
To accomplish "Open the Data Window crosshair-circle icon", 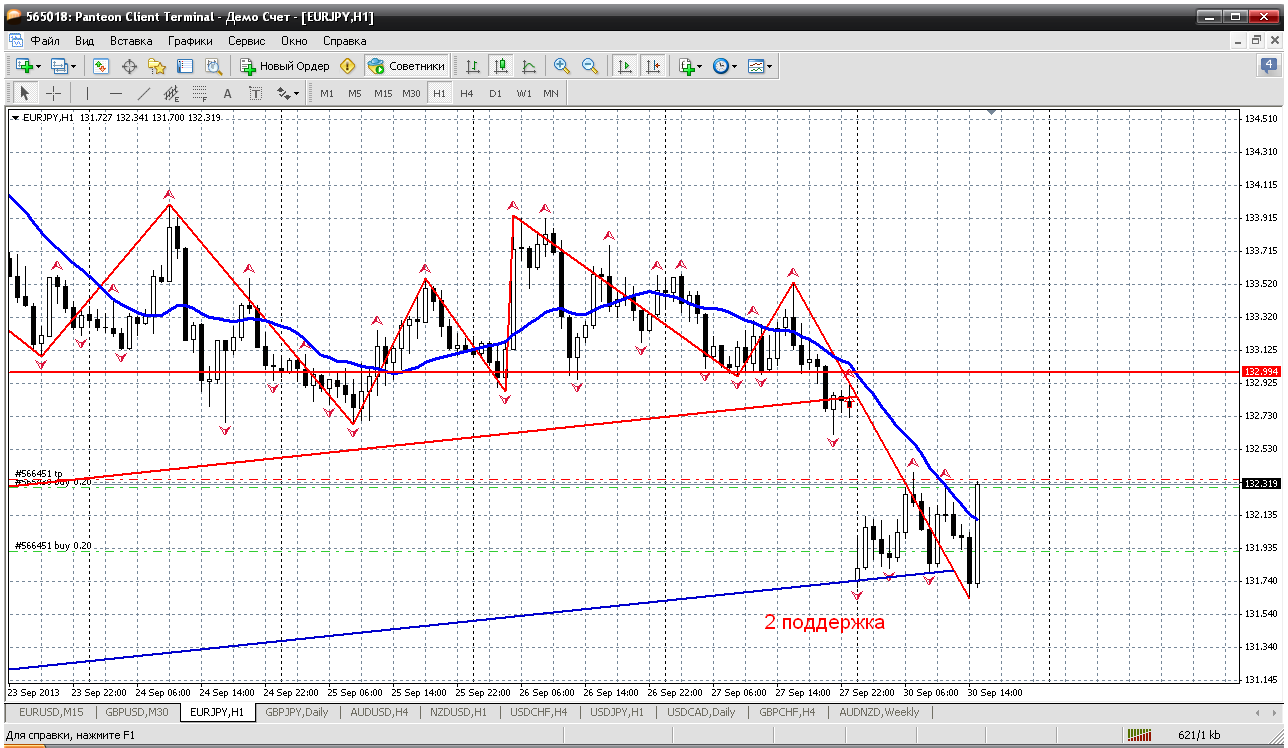I will [x=129, y=66].
